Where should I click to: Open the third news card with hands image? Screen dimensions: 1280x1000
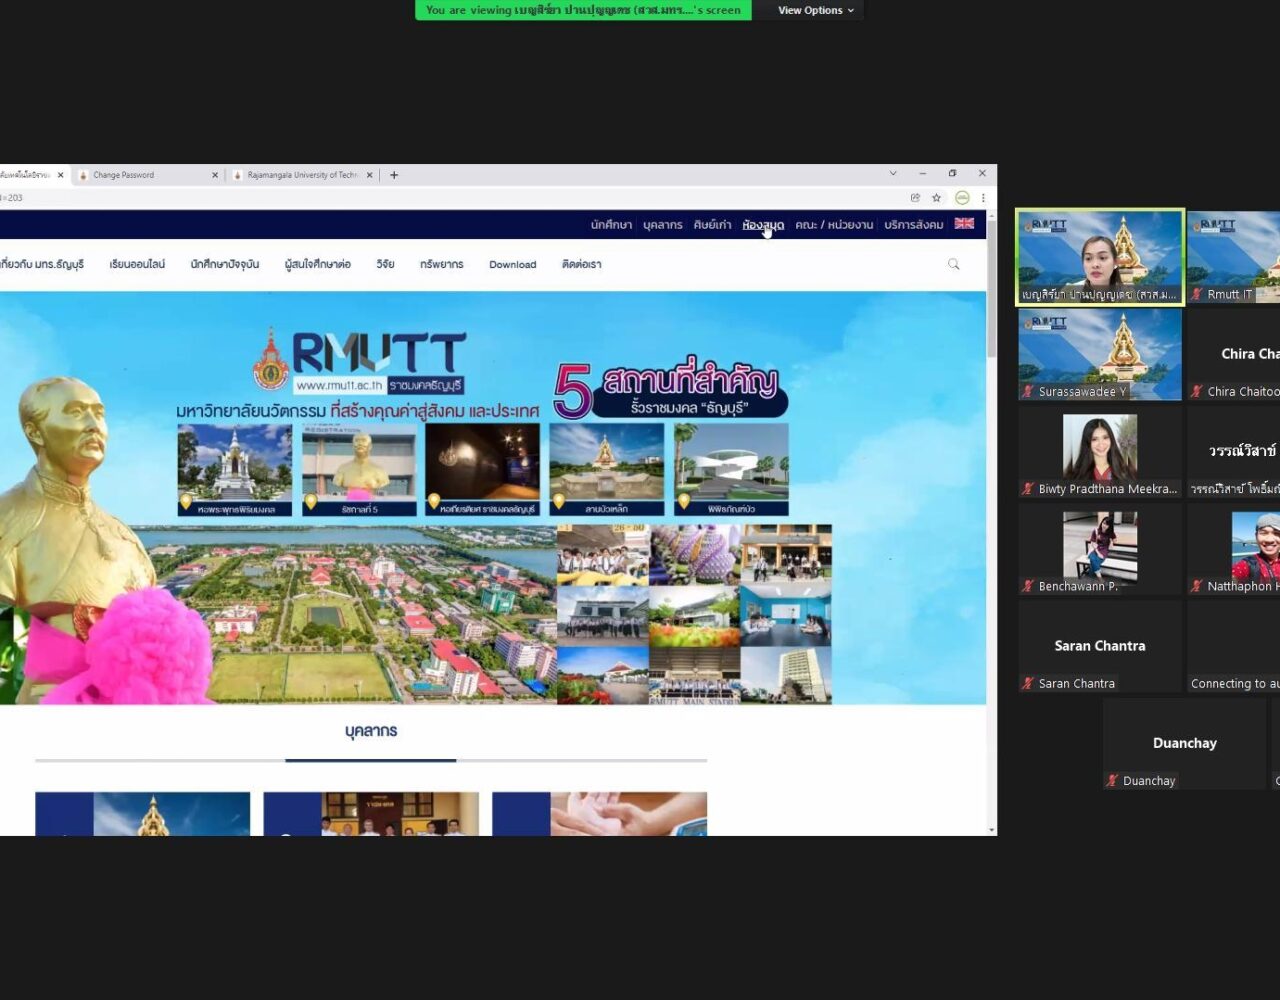click(x=599, y=814)
